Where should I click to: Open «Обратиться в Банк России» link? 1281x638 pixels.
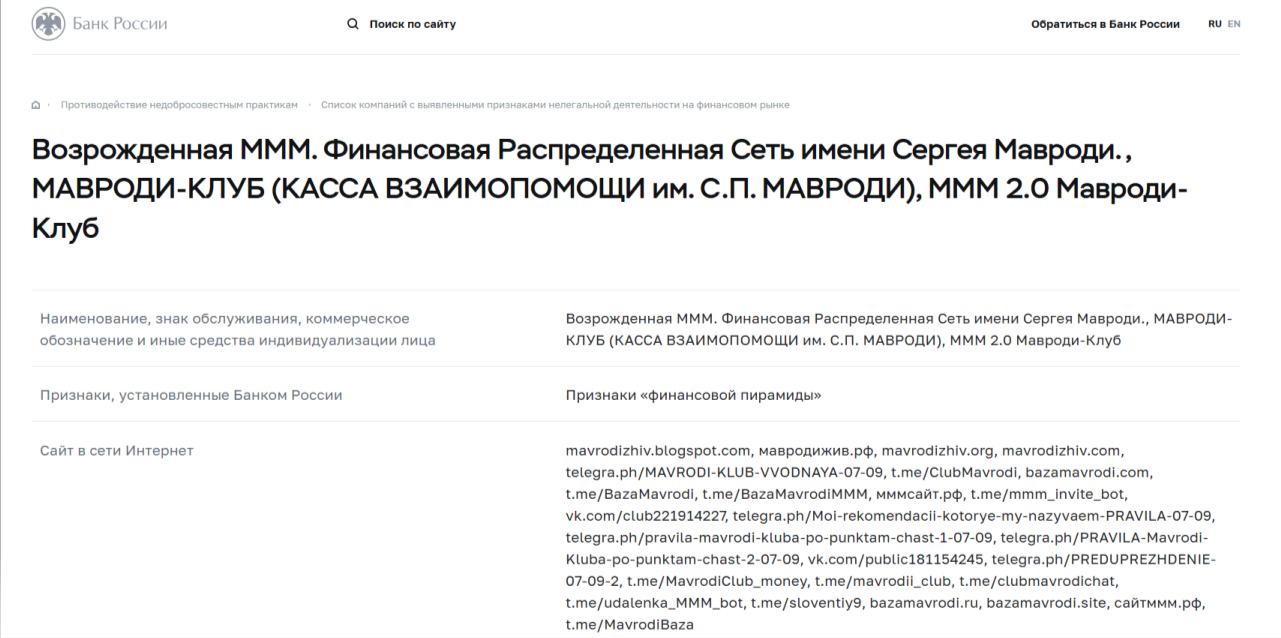(x=1105, y=24)
